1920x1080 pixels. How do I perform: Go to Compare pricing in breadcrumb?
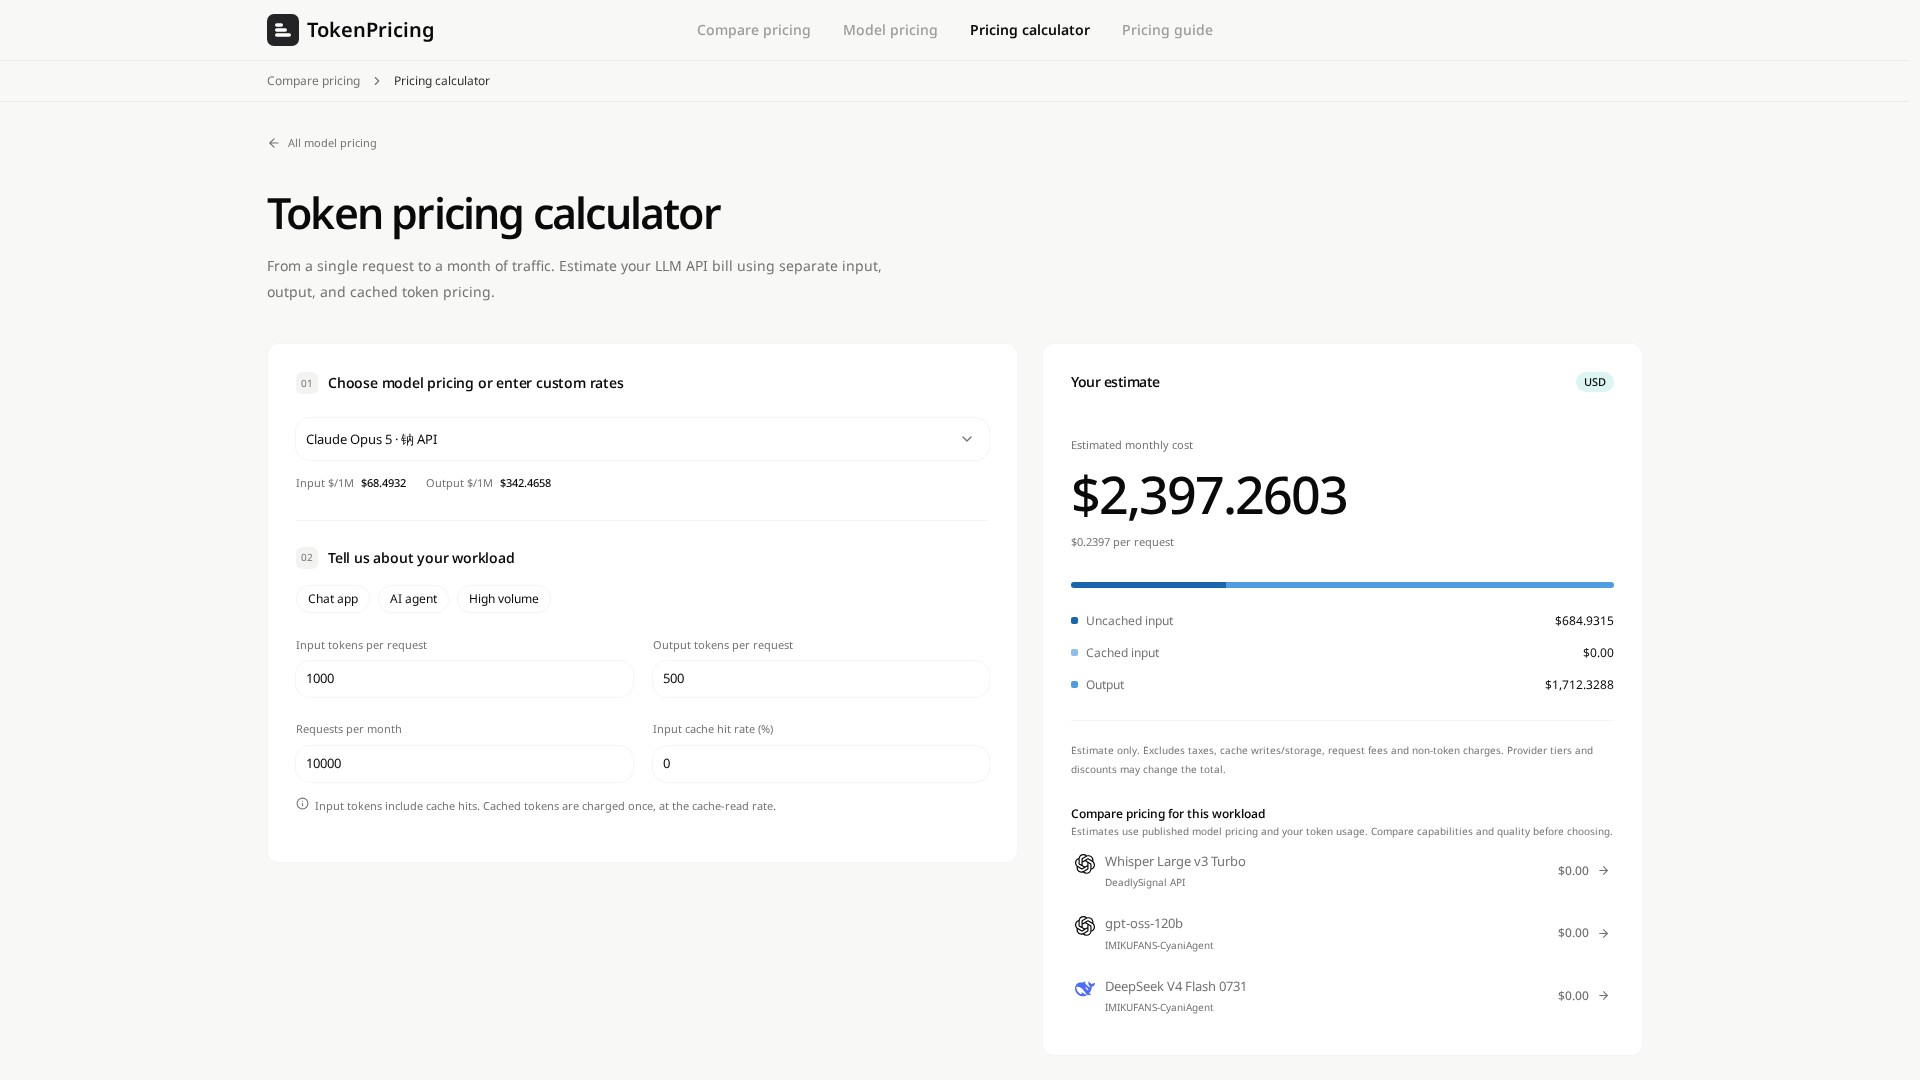pyautogui.click(x=313, y=81)
